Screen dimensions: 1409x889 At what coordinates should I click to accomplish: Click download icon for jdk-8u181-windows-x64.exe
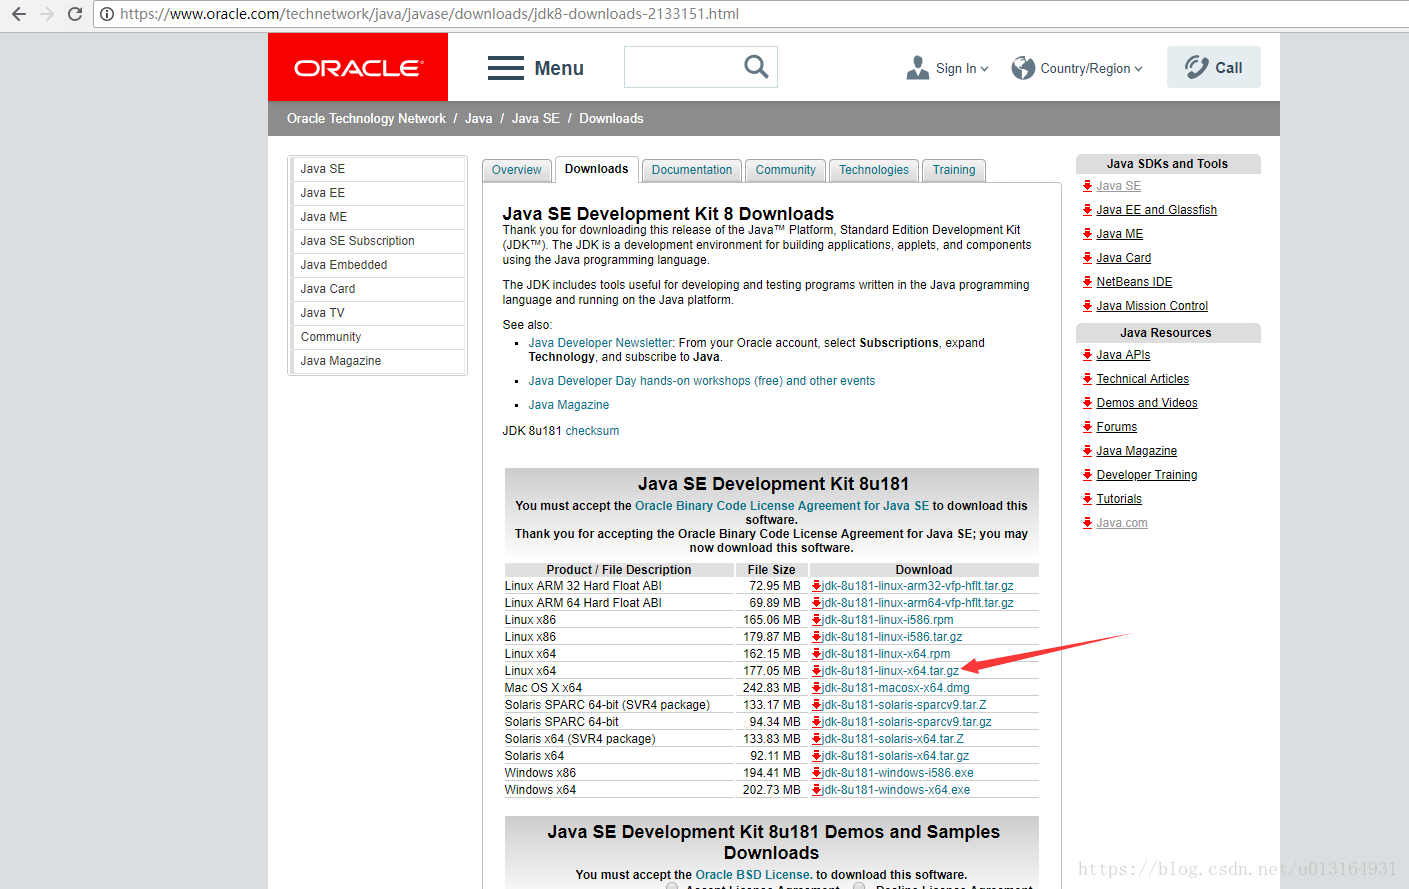817,790
